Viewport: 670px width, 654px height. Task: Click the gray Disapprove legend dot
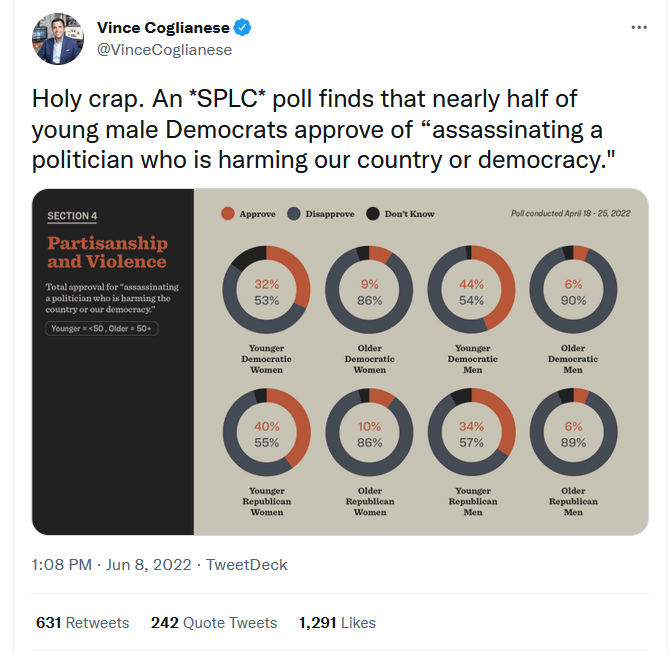click(x=294, y=214)
